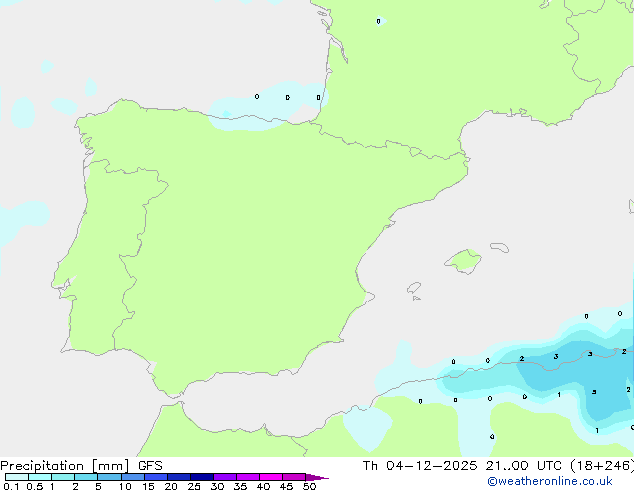Click the purple over-50 arrow tip of legend
Screen dimensions: 634x490
(317, 477)
